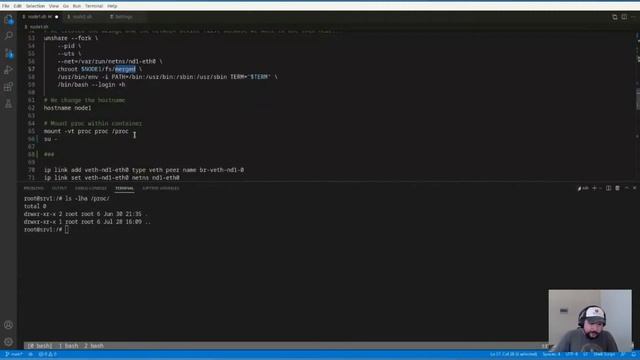Click the Spaces indentation setting

tap(551, 354)
